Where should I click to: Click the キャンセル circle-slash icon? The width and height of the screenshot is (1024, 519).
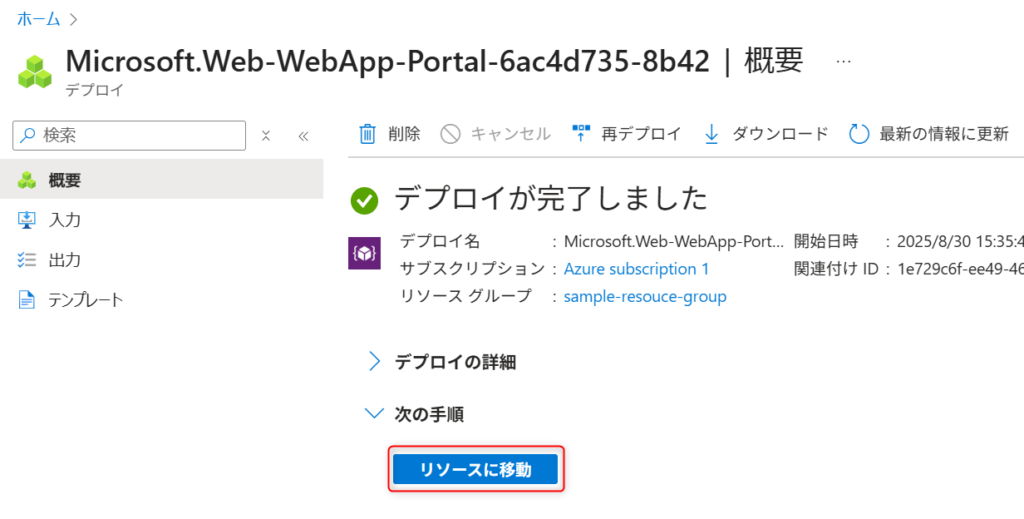450,134
